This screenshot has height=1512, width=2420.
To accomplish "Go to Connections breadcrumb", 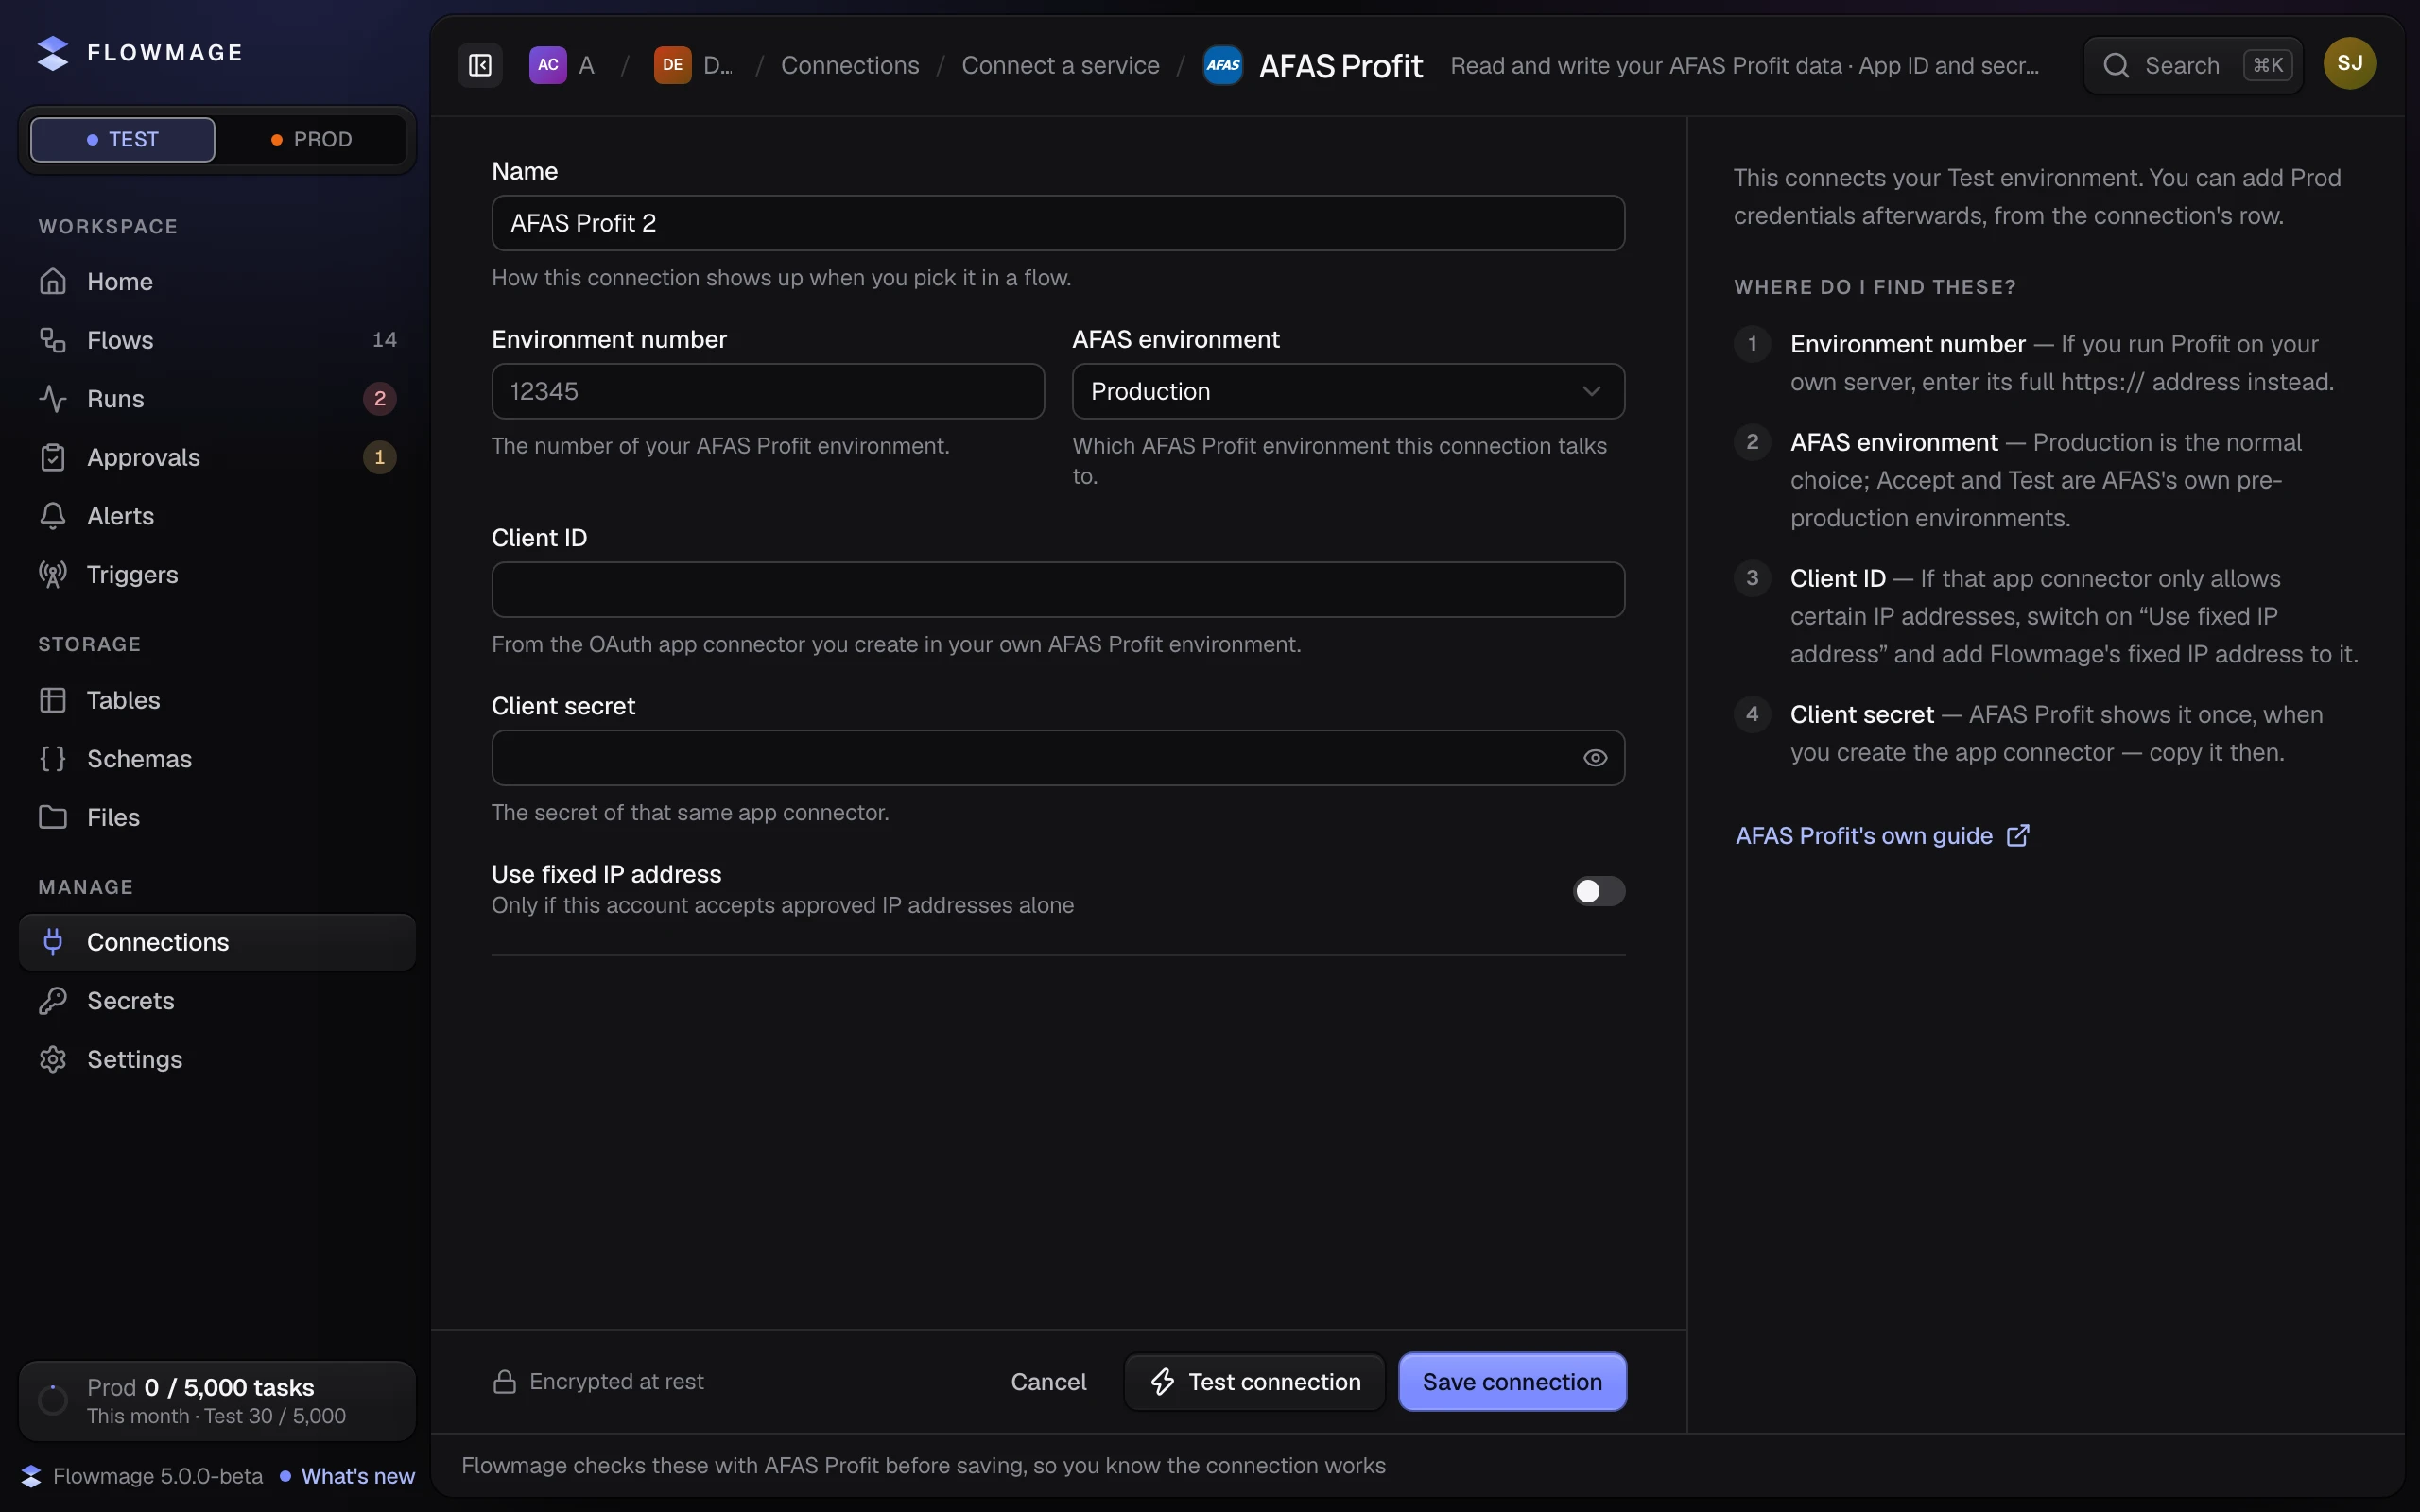I will click(850, 65).
